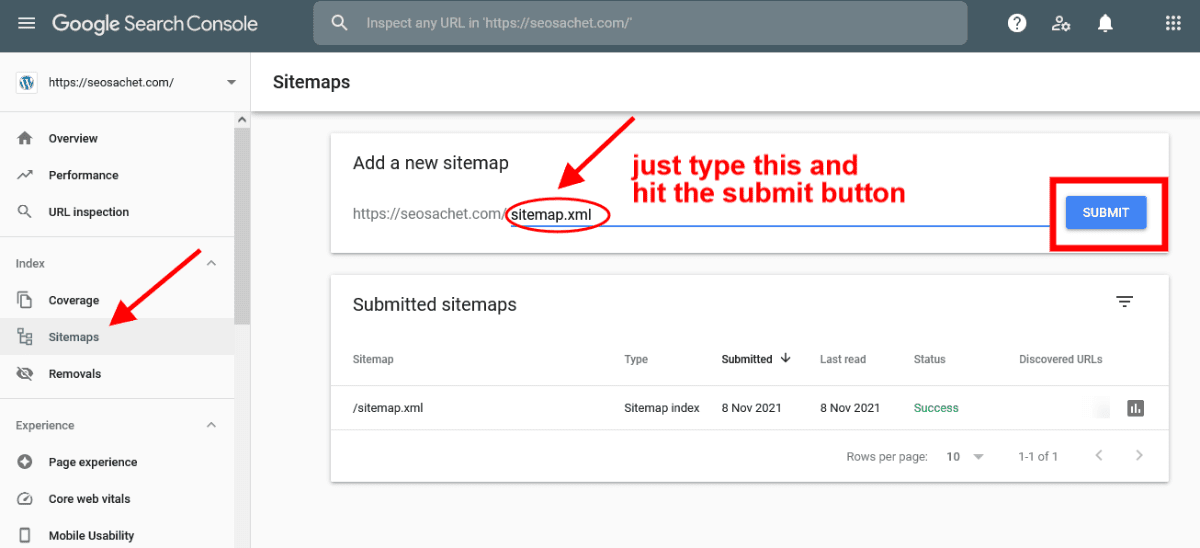Screen dimensions: 1200x548
Task: Click the Sitemap column header
Action: point(373,359)
